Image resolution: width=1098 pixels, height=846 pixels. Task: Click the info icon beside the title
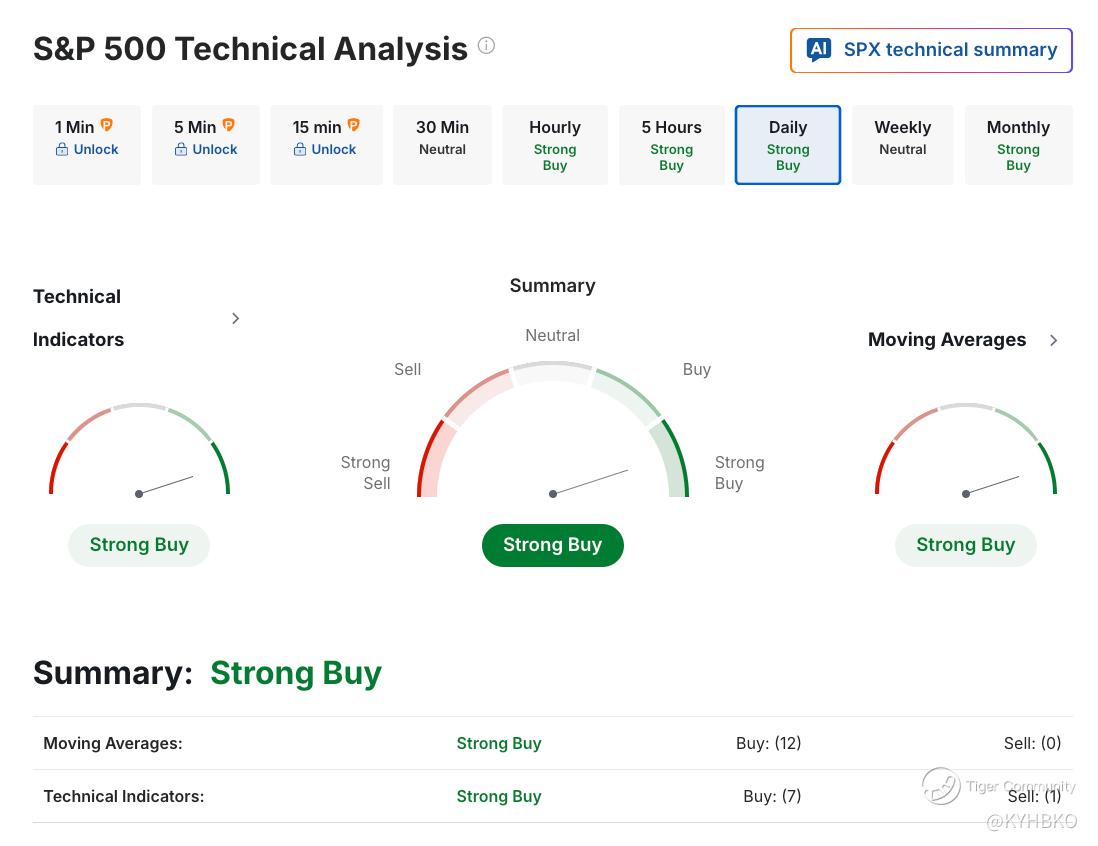pyautogui.click(x=486, y=45)
